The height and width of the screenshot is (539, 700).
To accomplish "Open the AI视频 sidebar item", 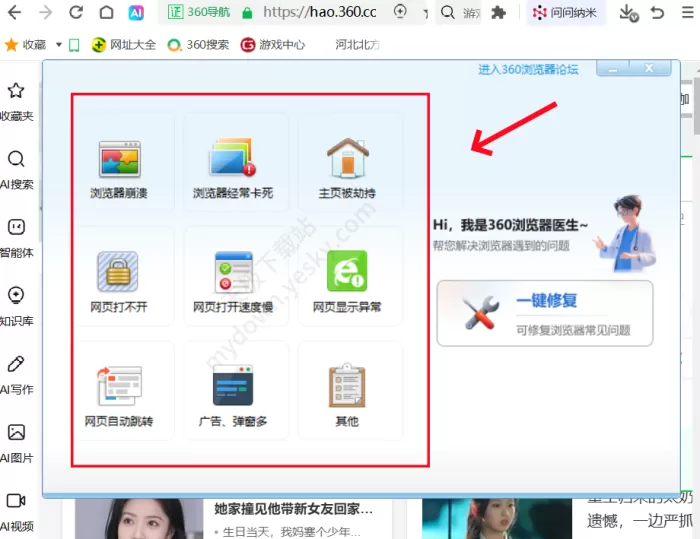I will (17, 512).
